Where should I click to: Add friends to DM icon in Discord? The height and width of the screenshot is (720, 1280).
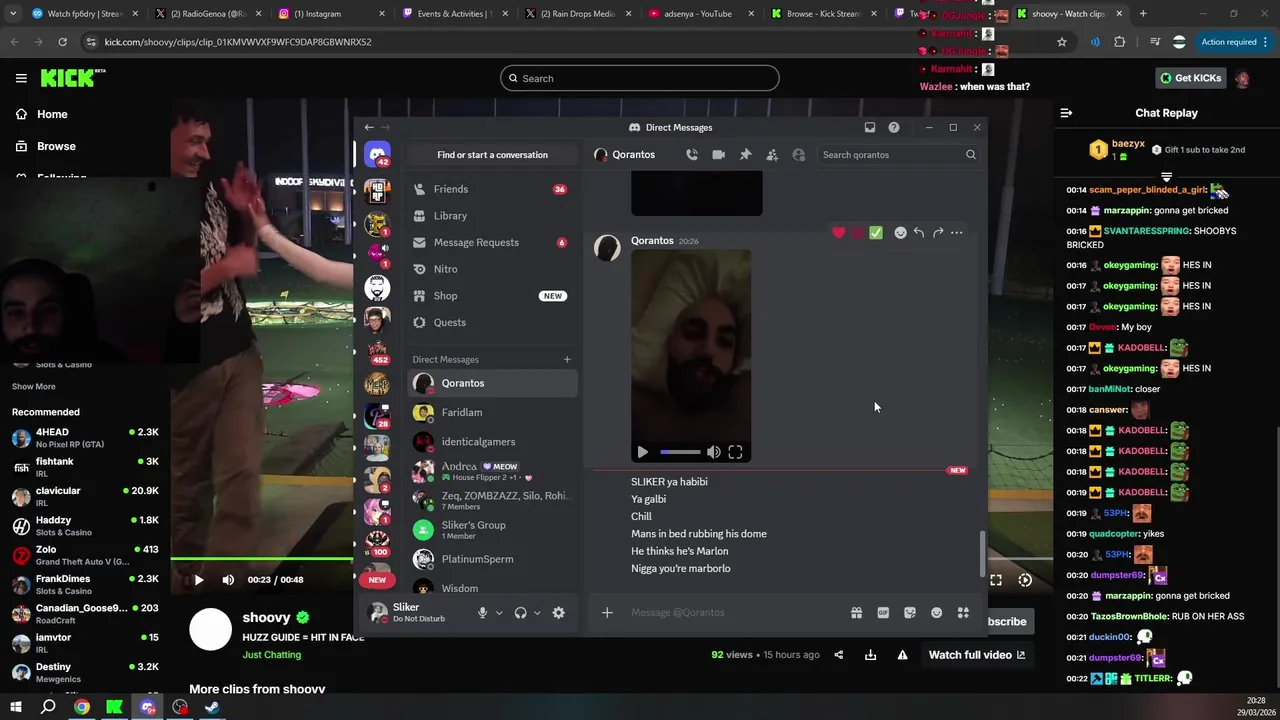coord(772,155)
